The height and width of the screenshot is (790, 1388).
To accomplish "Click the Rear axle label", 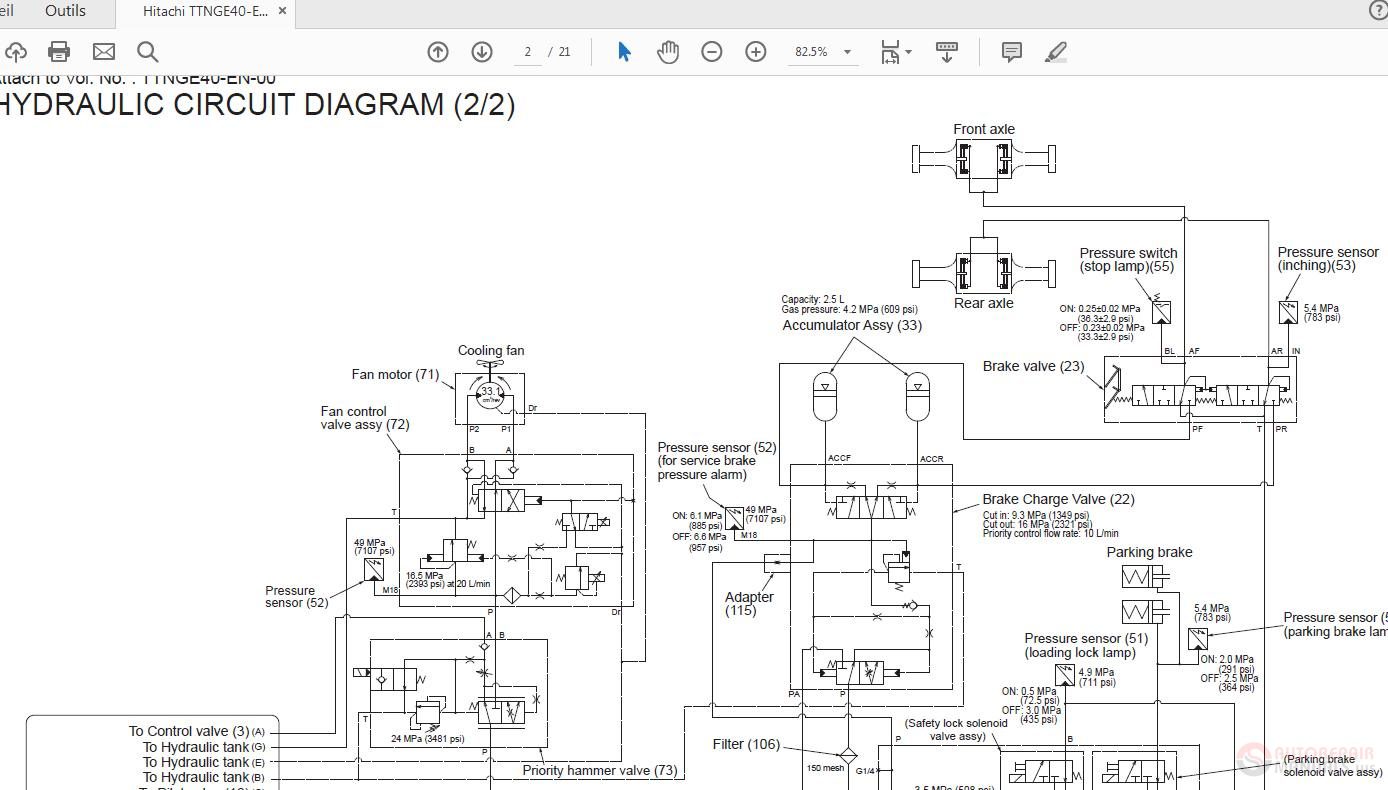I will coord(984,303).
